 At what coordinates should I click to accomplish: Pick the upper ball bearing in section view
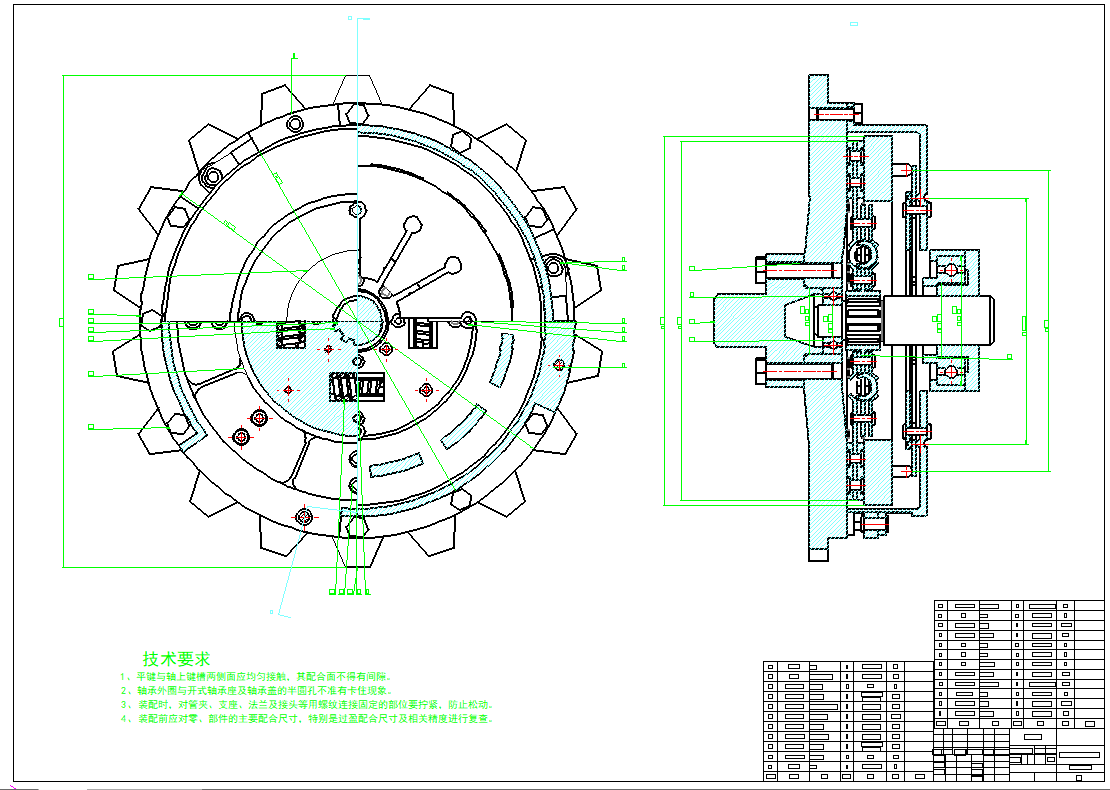949,269
